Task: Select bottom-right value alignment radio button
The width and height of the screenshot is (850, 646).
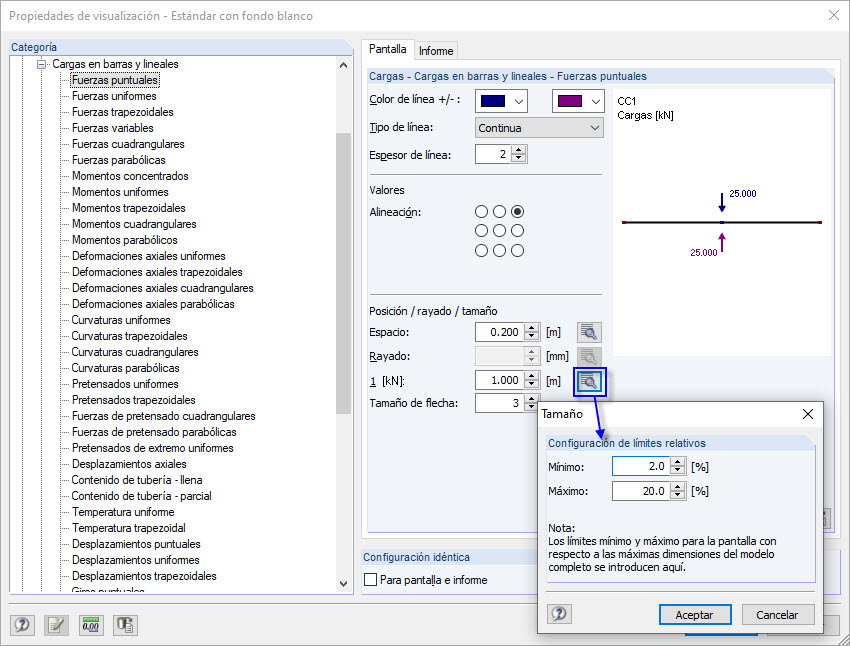Action: click(518, 250)
